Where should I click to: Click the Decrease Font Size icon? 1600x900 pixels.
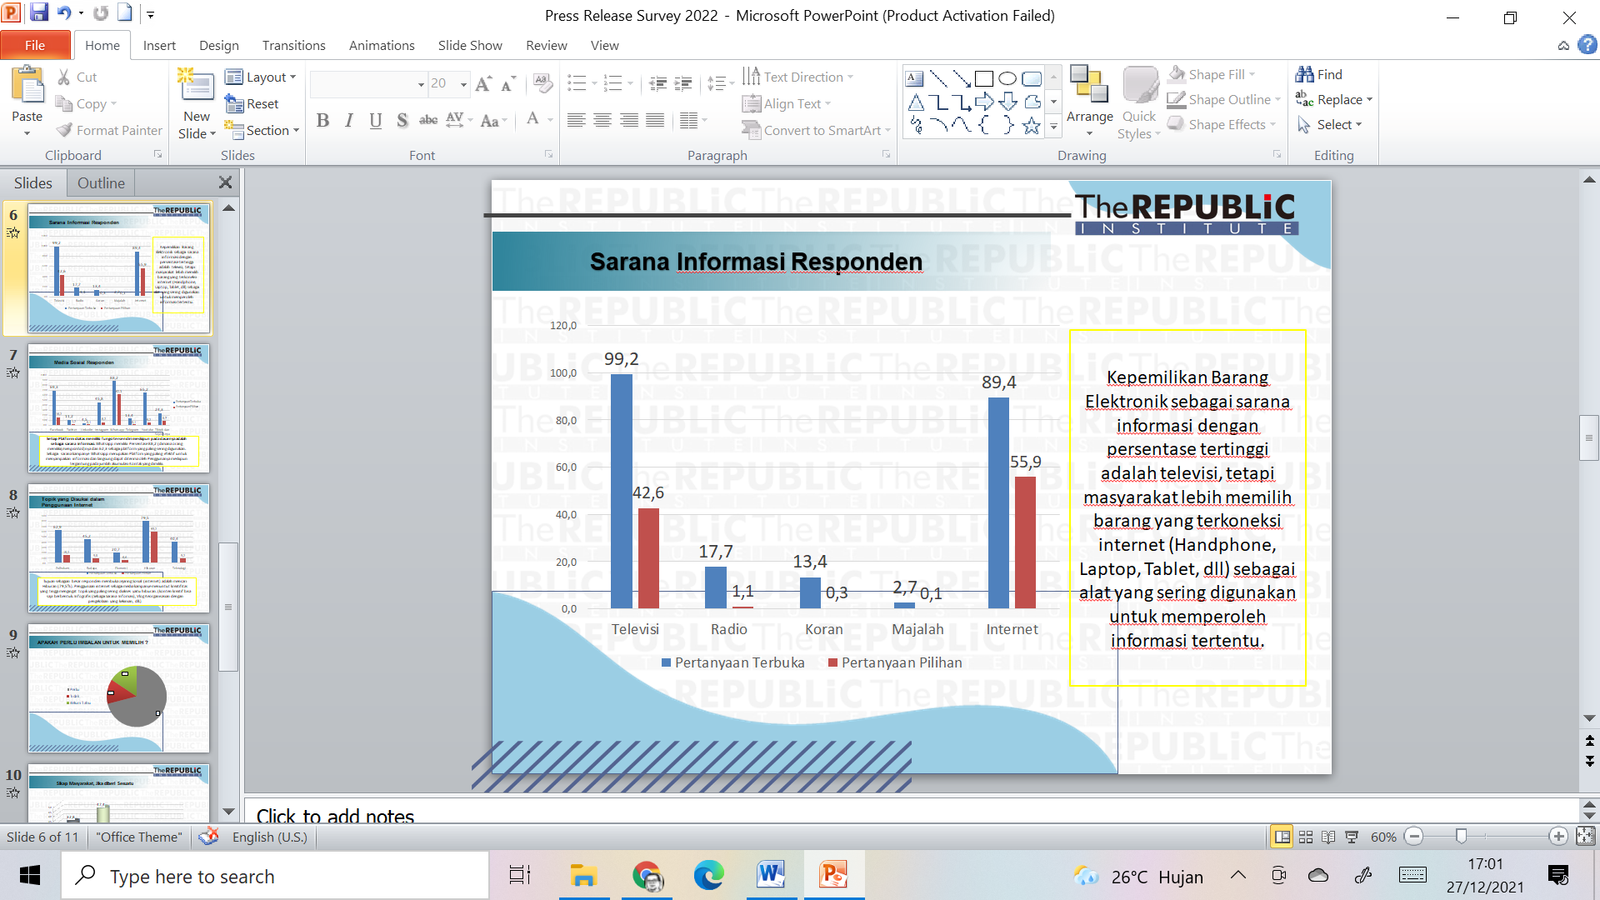(x=508, y=84)
